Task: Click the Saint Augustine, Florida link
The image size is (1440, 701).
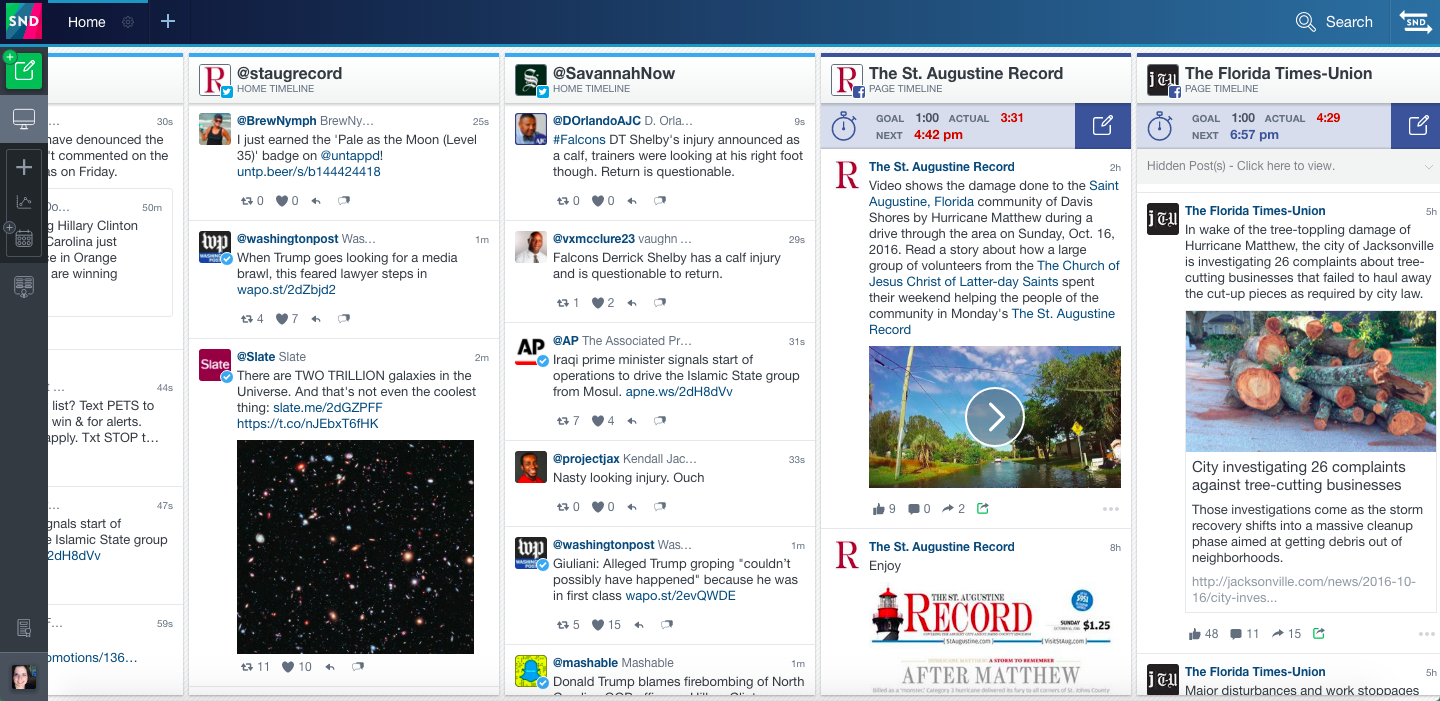Action: 994,193
